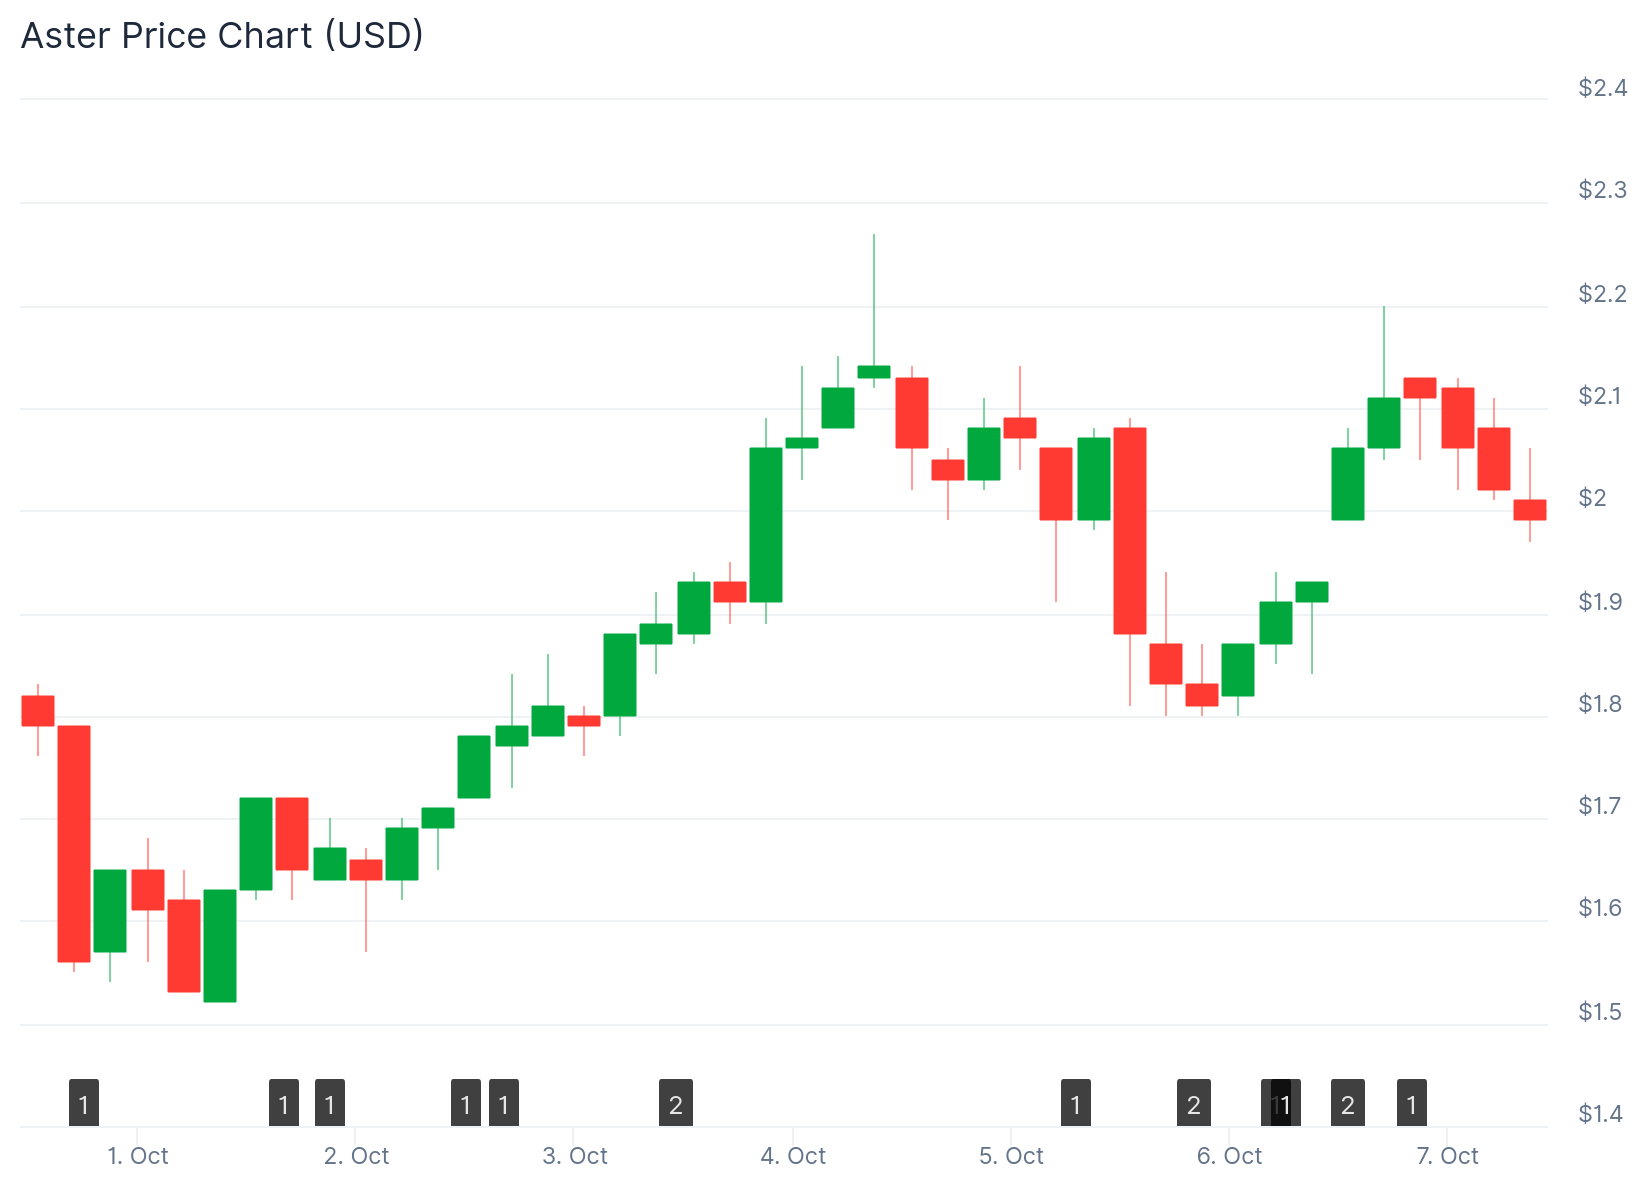Click the event marker 1 just before 7. Oct
1644x1200 pixels.
coord(1412,1103)
